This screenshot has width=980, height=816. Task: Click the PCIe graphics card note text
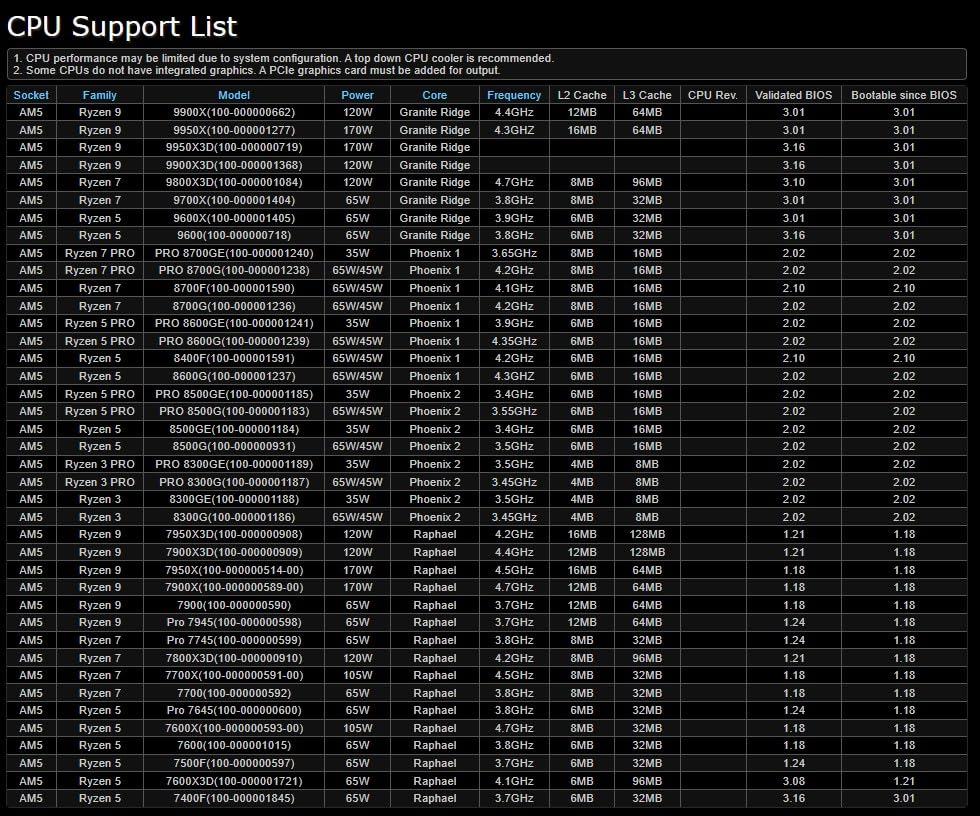(x=257, y=71)
